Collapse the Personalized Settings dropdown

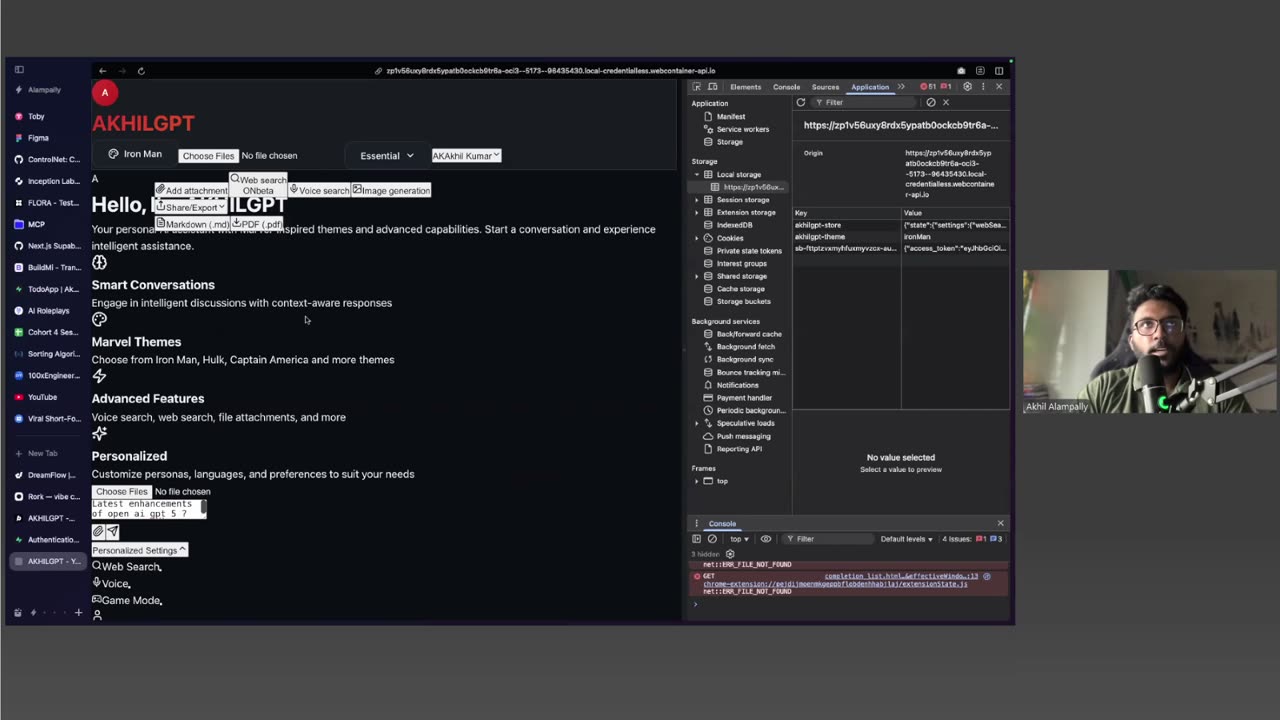(x=139, y=550)
